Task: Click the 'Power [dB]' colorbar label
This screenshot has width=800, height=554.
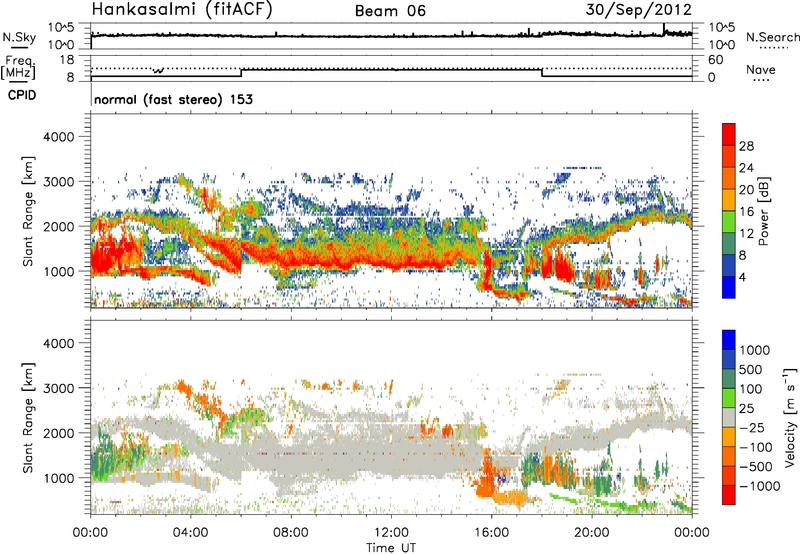Action: pos(763,211)
